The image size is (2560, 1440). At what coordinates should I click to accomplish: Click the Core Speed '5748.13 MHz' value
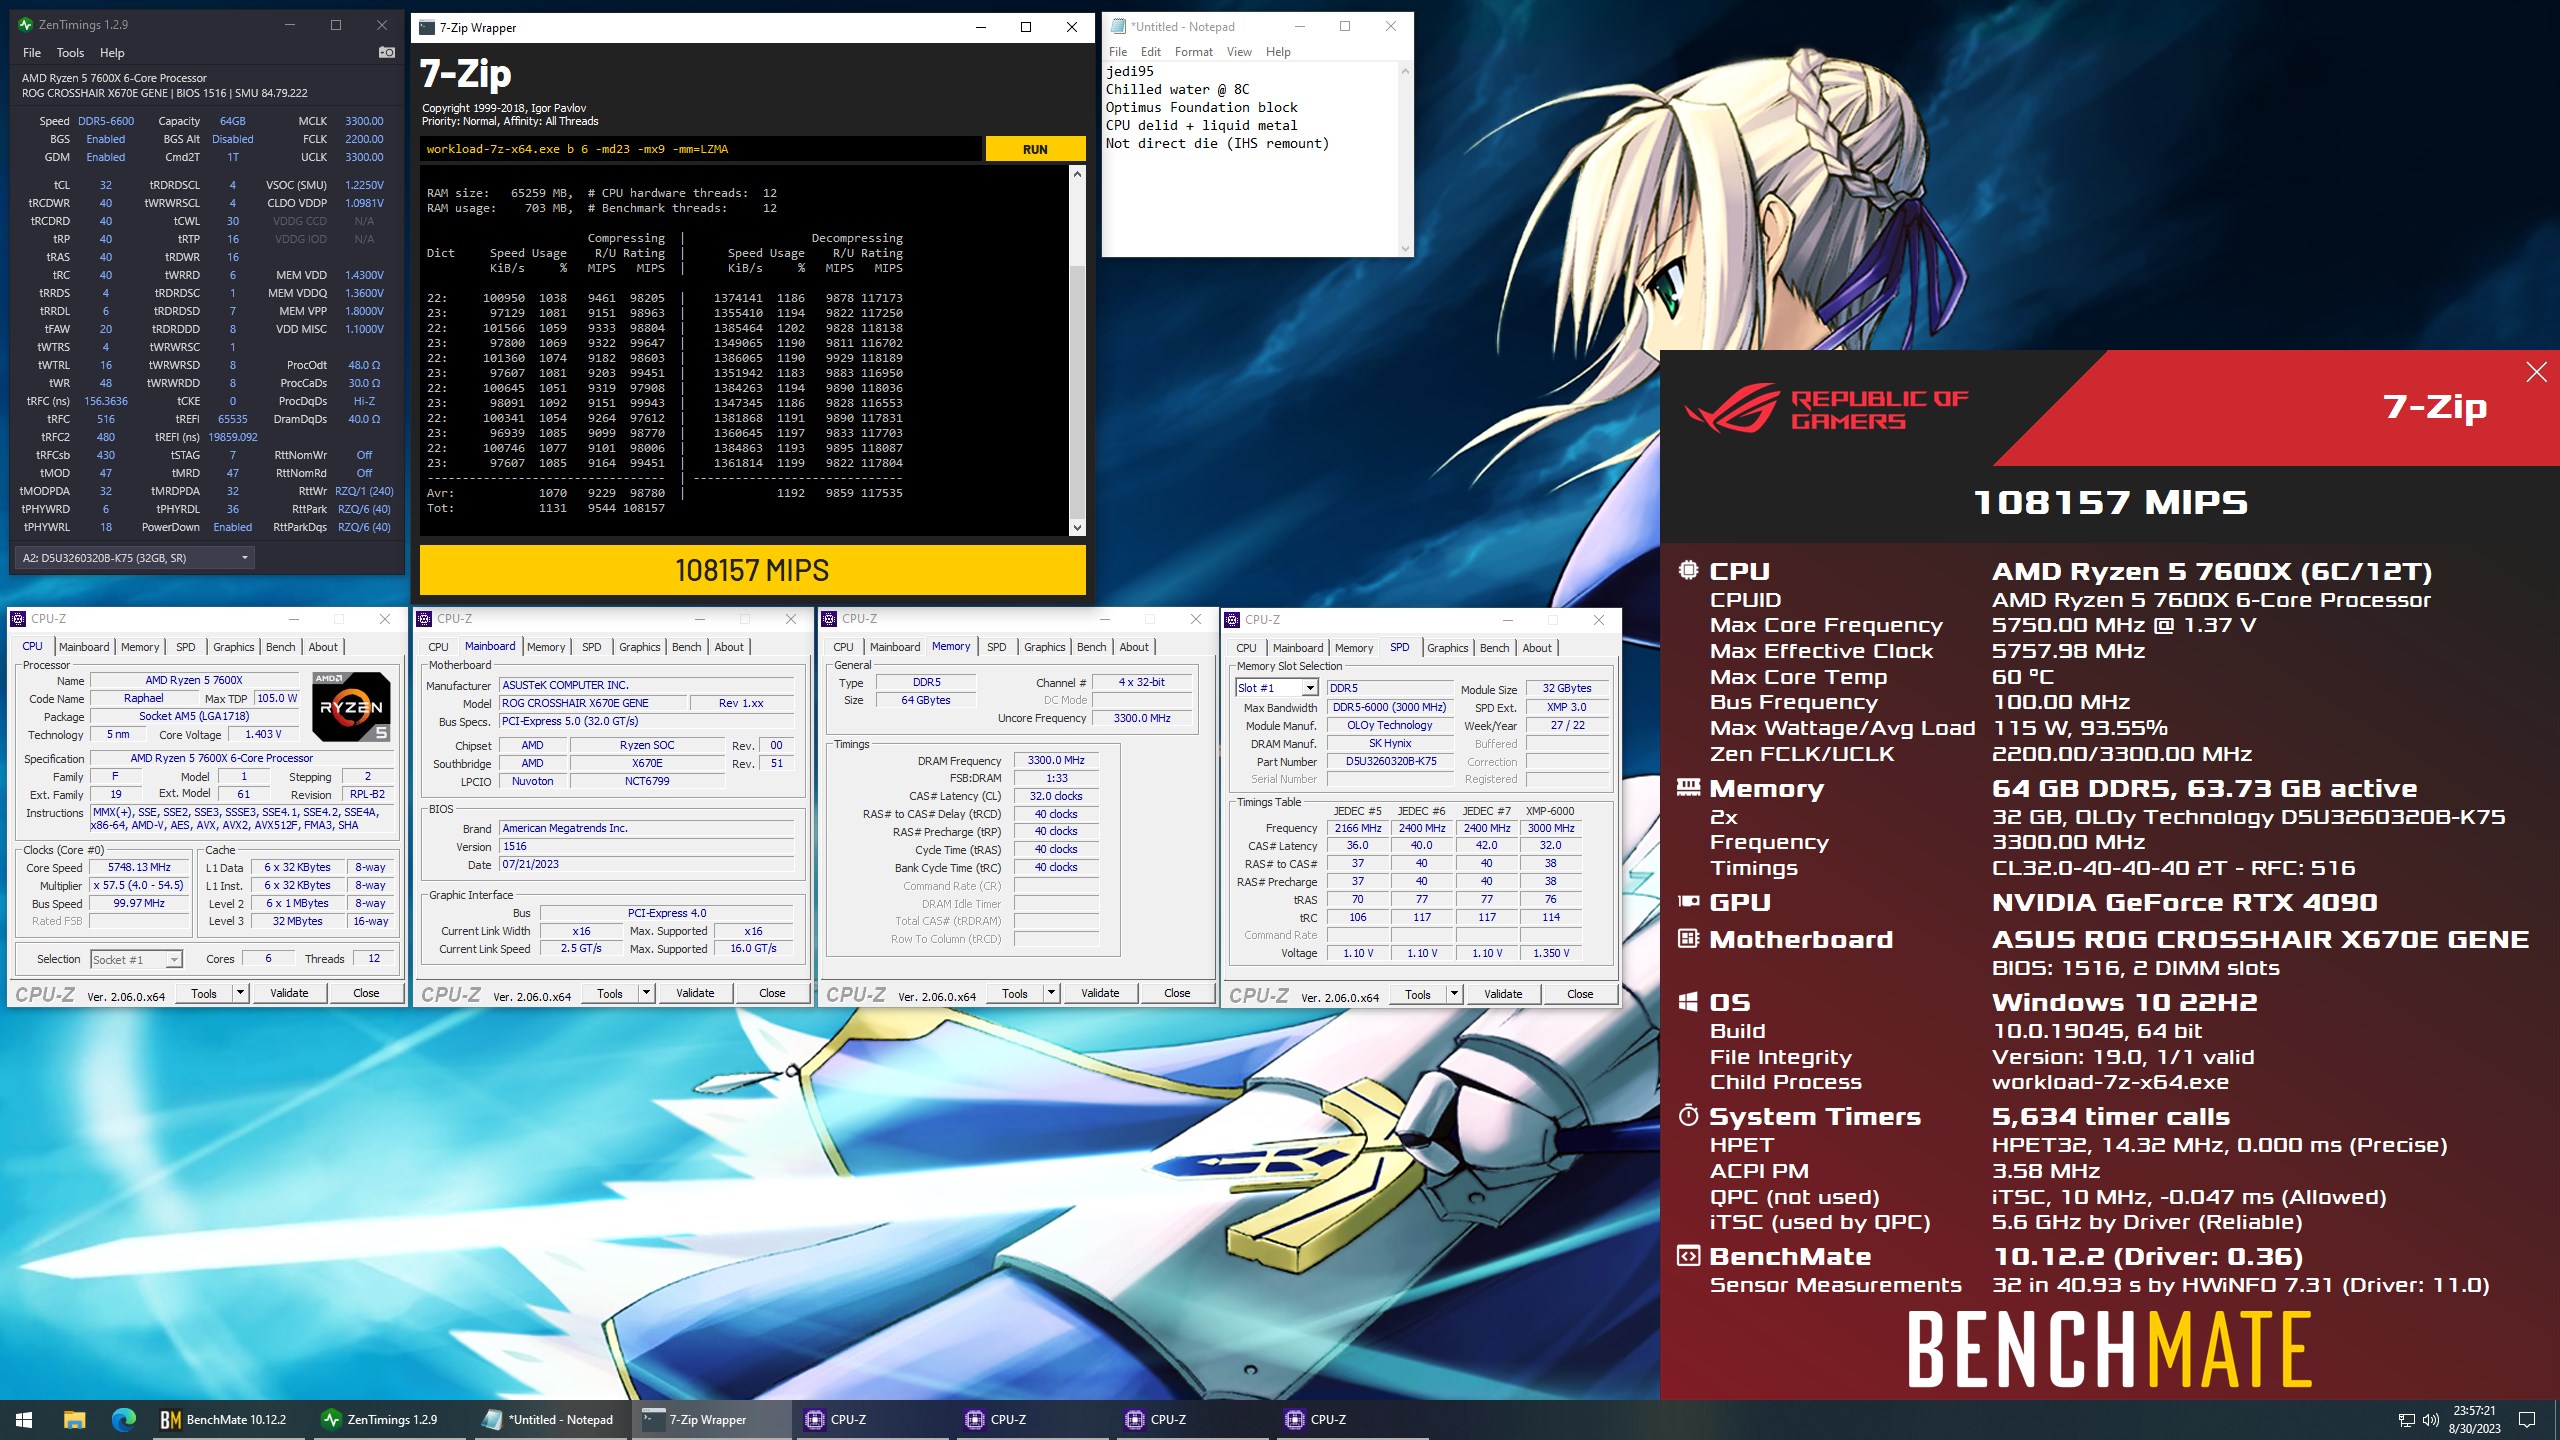[x=139, y=867]
